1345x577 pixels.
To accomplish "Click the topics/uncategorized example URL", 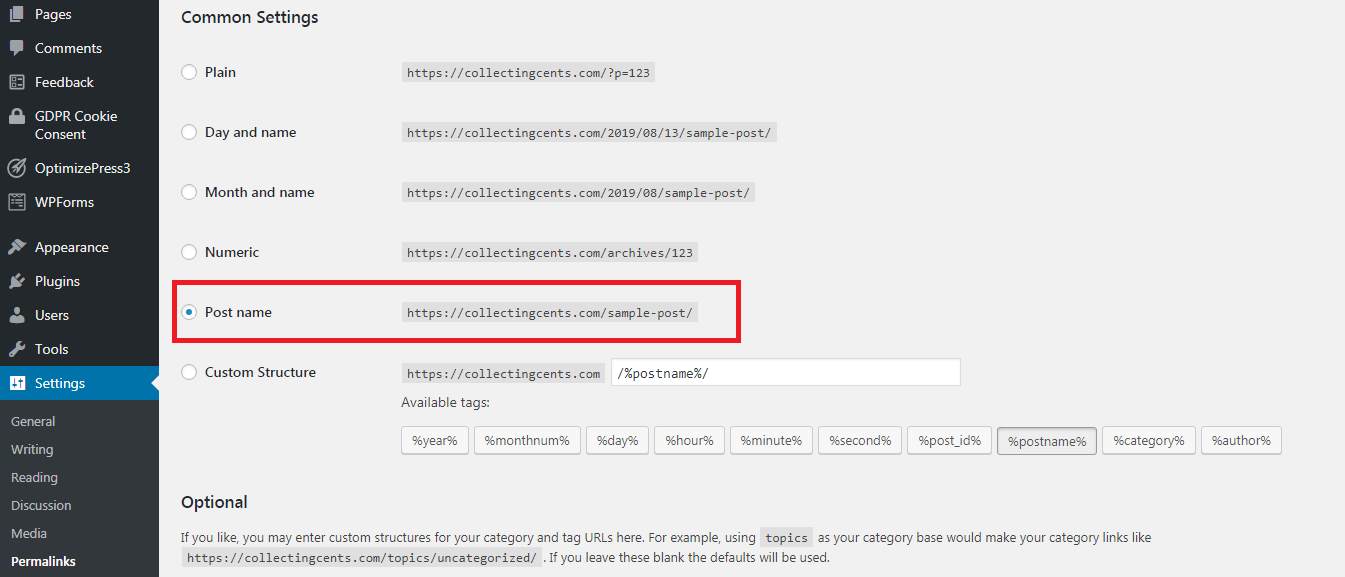I will coord(361,557).
